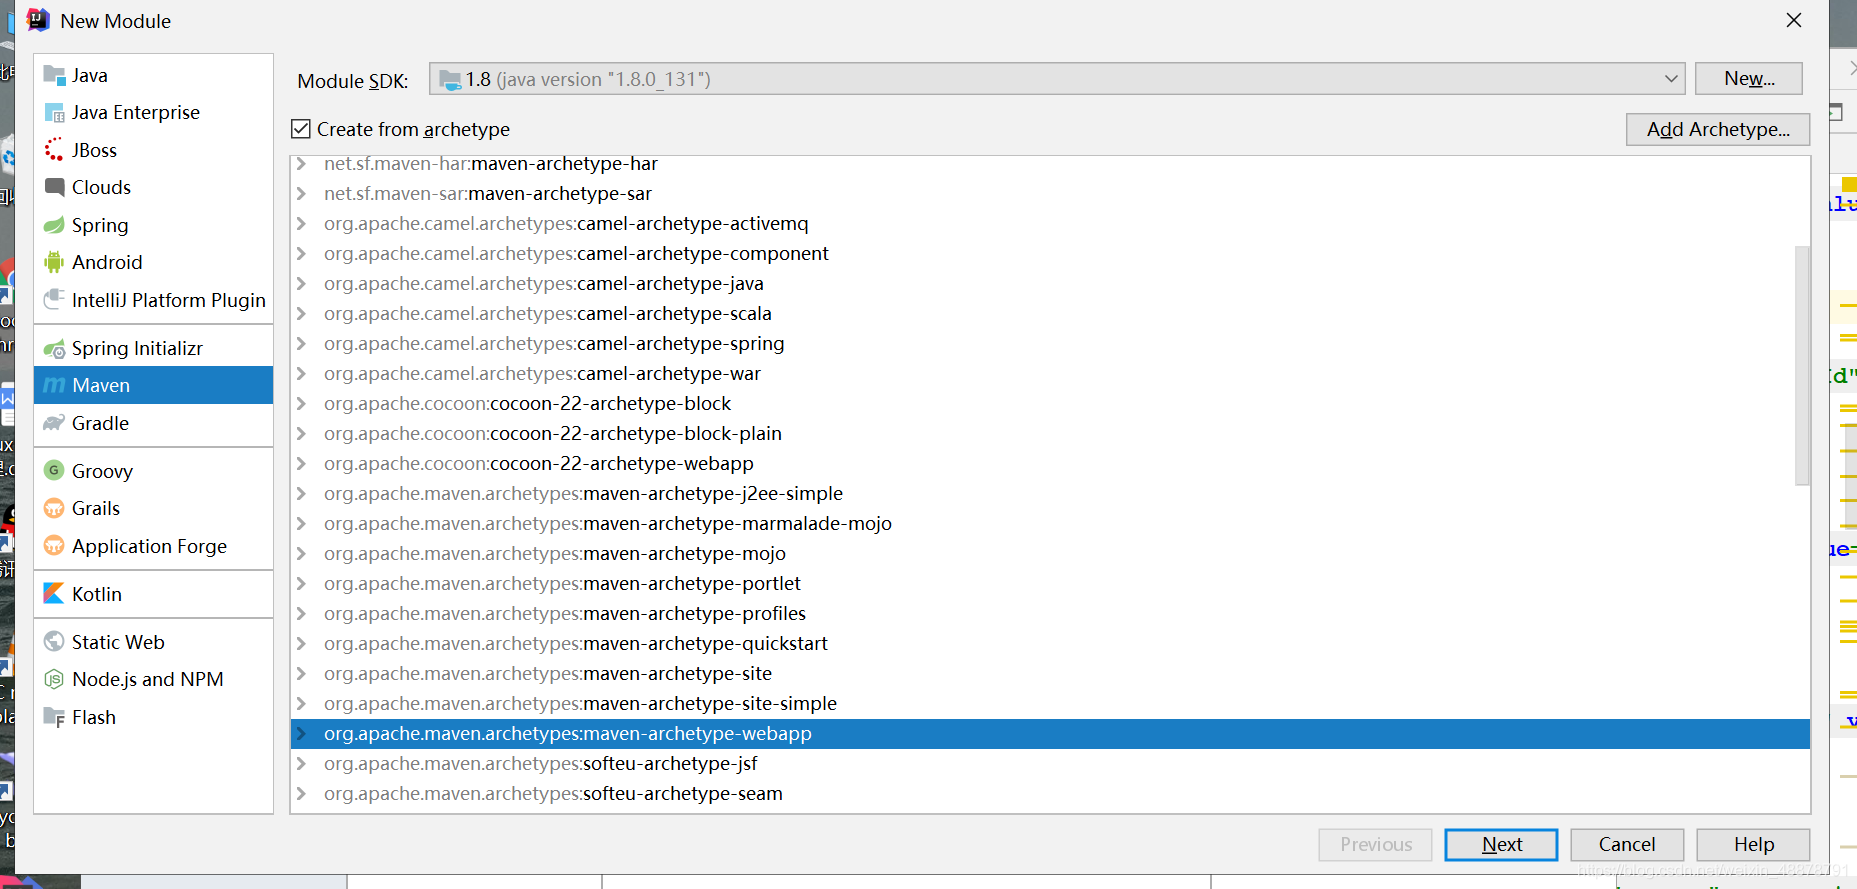Open Help for New Module
Screen dimensions: 1857x889
pyautogui.click(x=1753, y=845)
